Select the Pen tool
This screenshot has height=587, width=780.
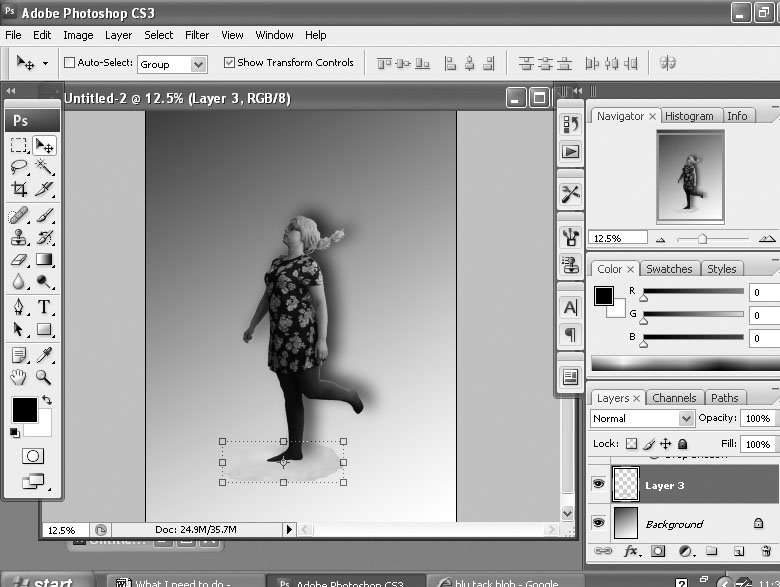click(x=18, y=306)
